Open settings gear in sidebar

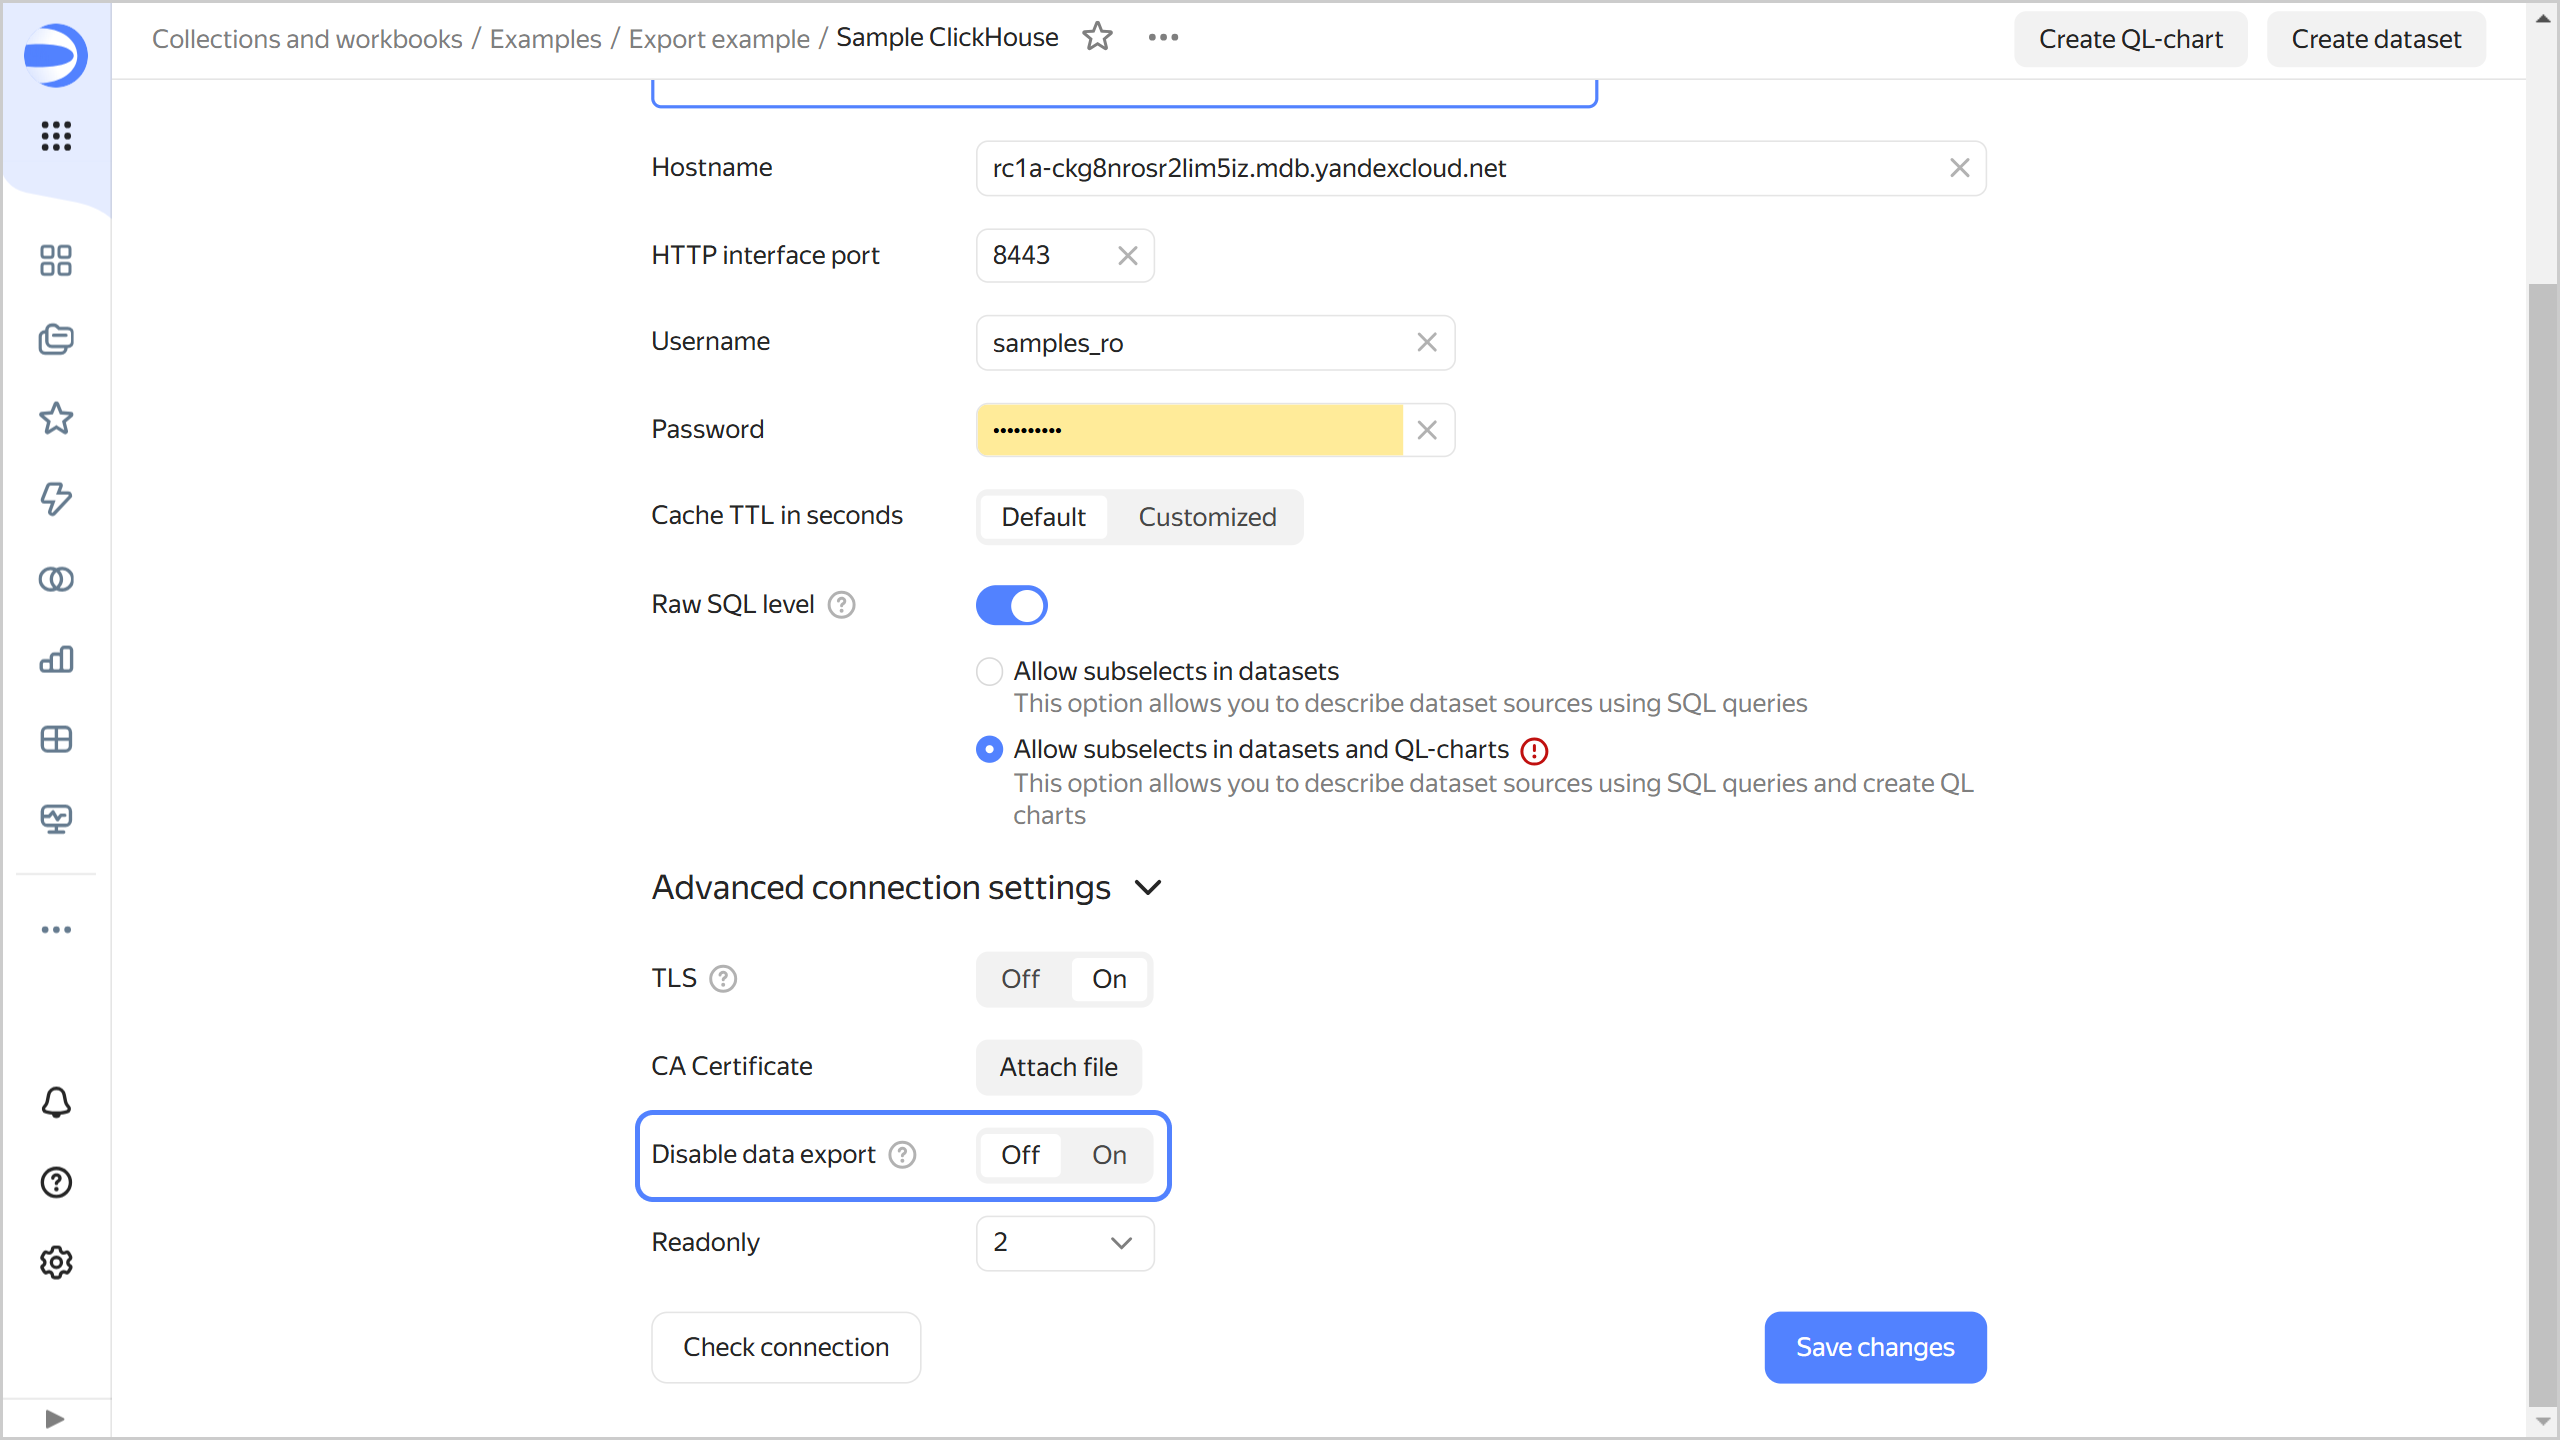[56, 1262]
